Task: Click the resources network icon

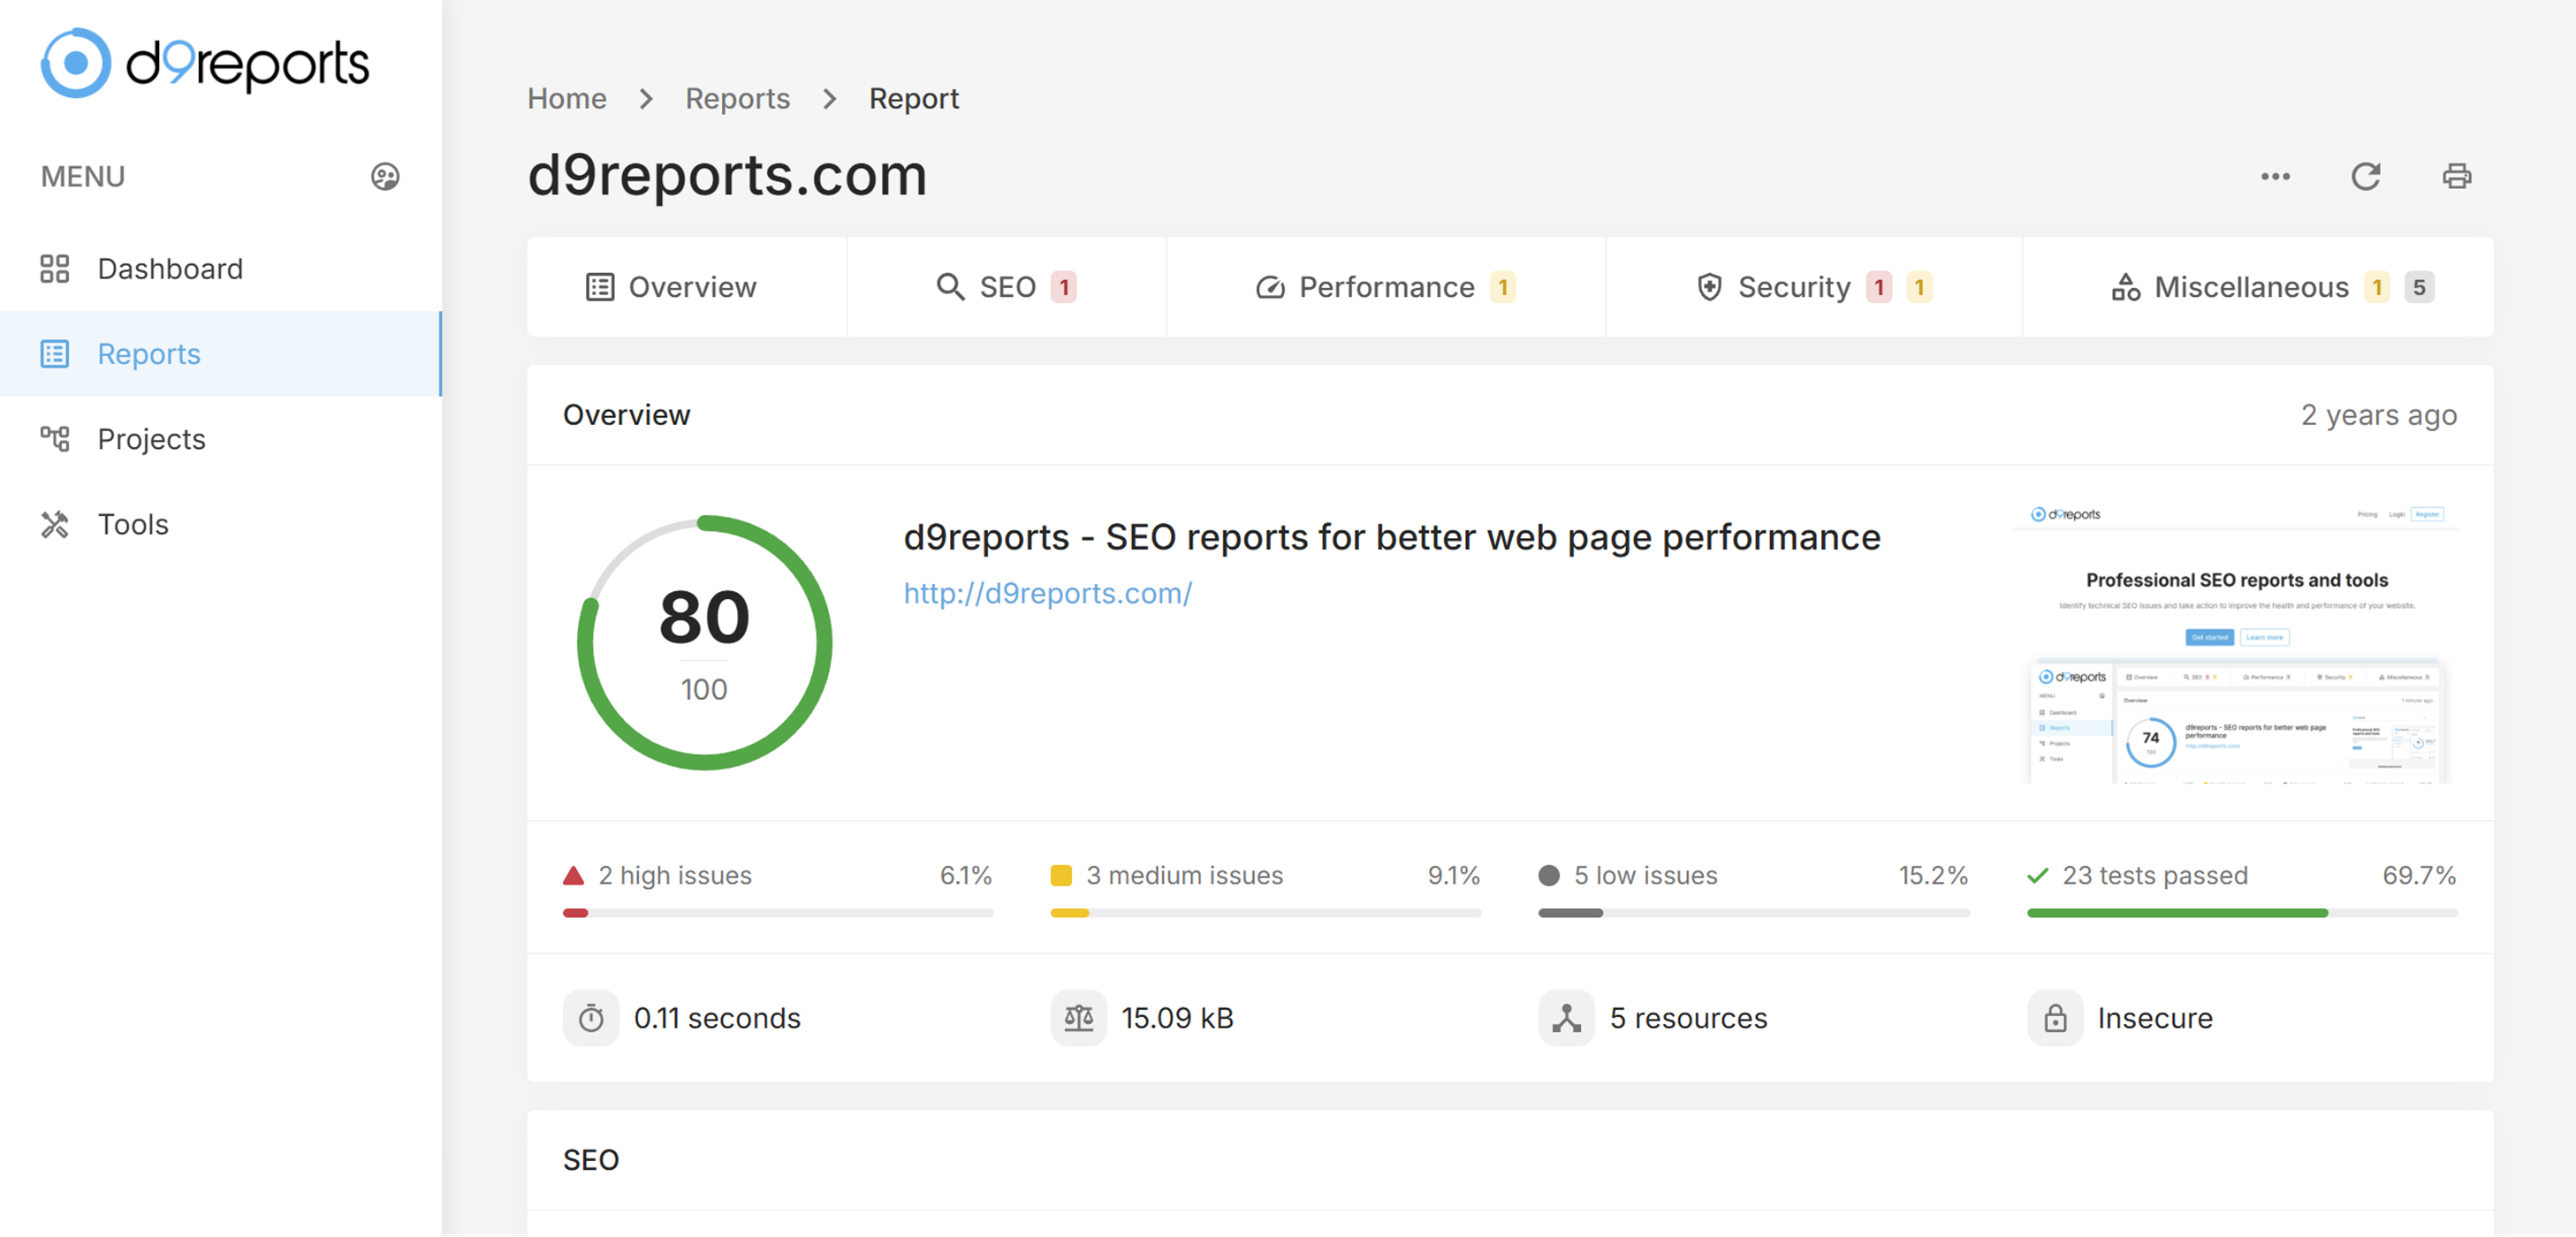Action: pos(1566,1018)
